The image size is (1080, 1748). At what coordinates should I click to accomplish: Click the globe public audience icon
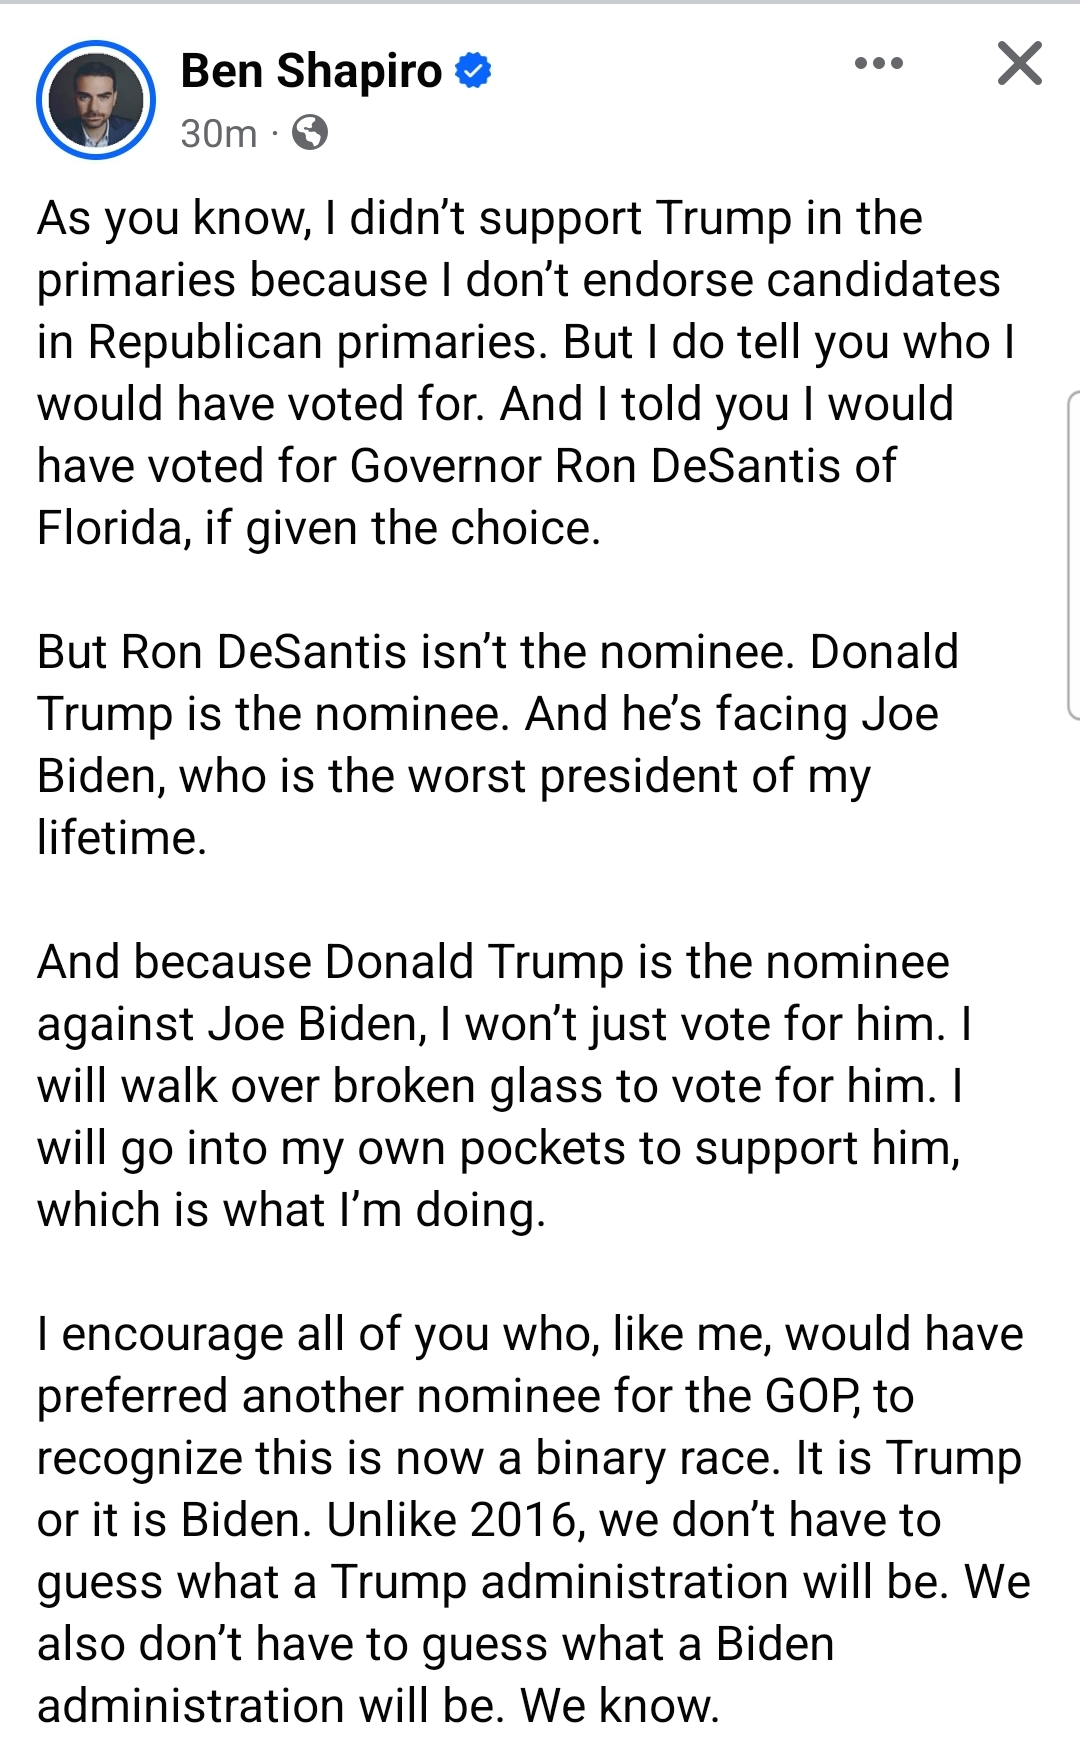click(x=310, y=132)
